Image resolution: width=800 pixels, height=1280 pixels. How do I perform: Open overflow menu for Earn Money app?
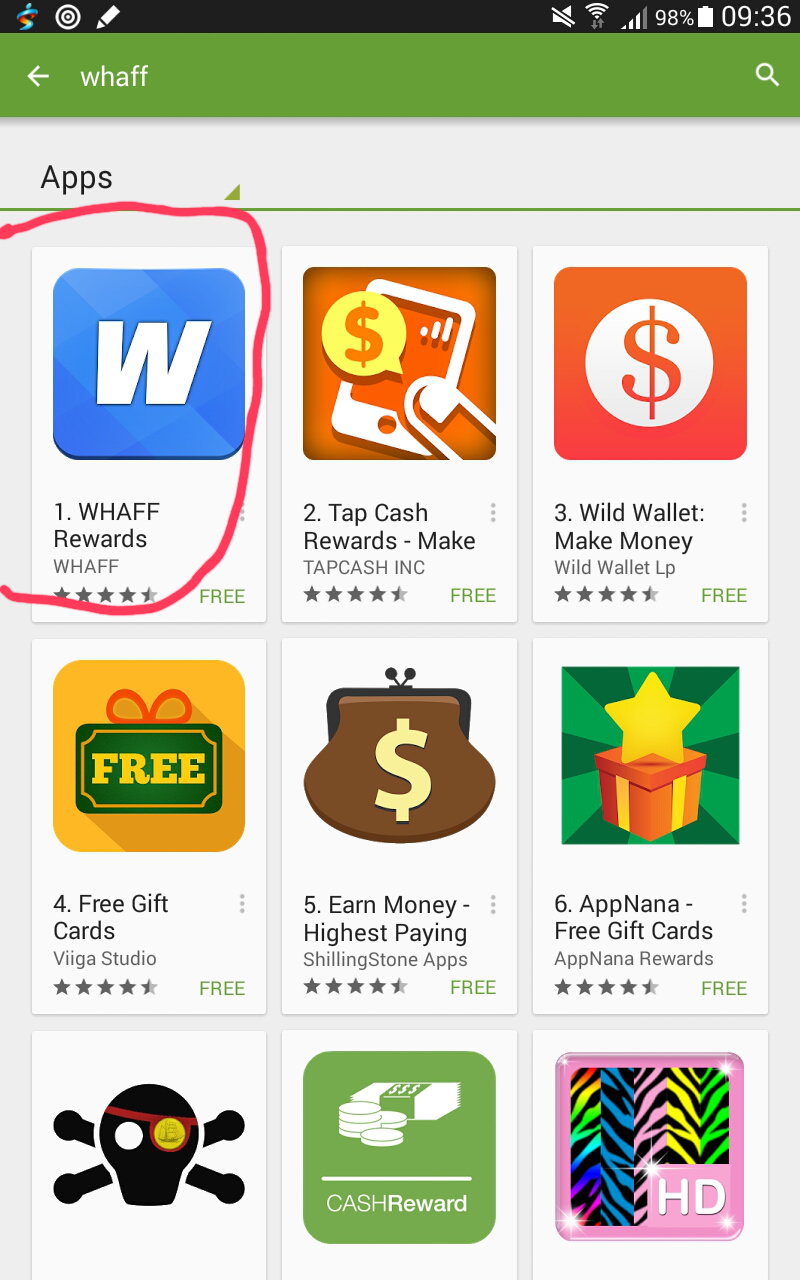pos(493,904)
